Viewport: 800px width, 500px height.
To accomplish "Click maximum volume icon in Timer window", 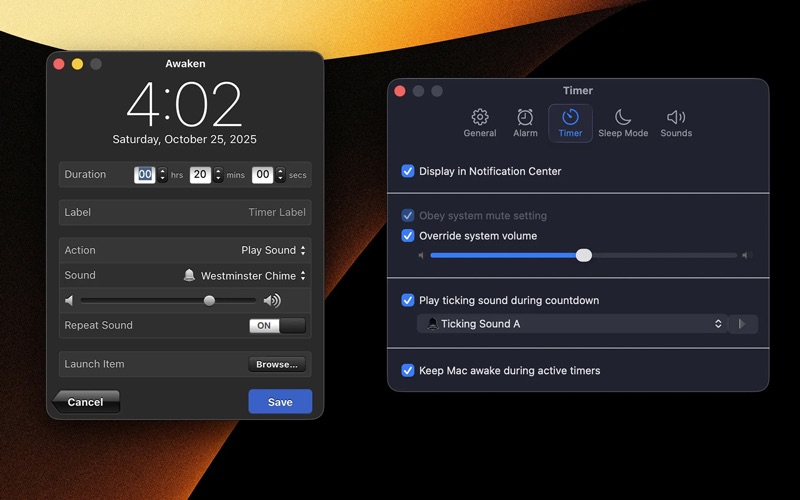I will (746, 255).
